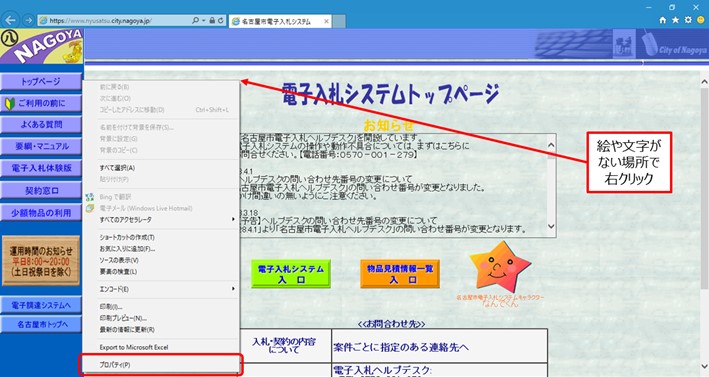Click the page vertical scrollbar thumb

click(704, 188)
